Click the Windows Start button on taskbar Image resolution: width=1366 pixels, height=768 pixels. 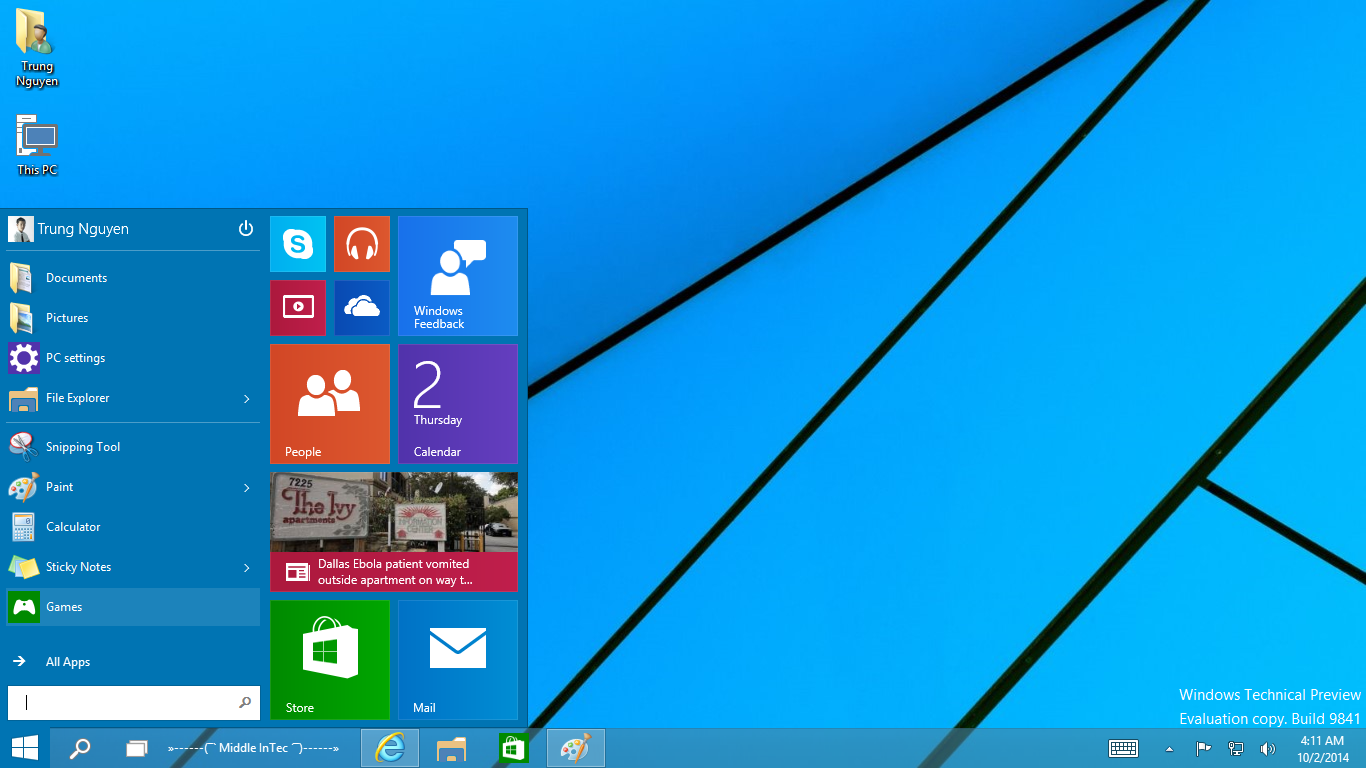point(25,748)
